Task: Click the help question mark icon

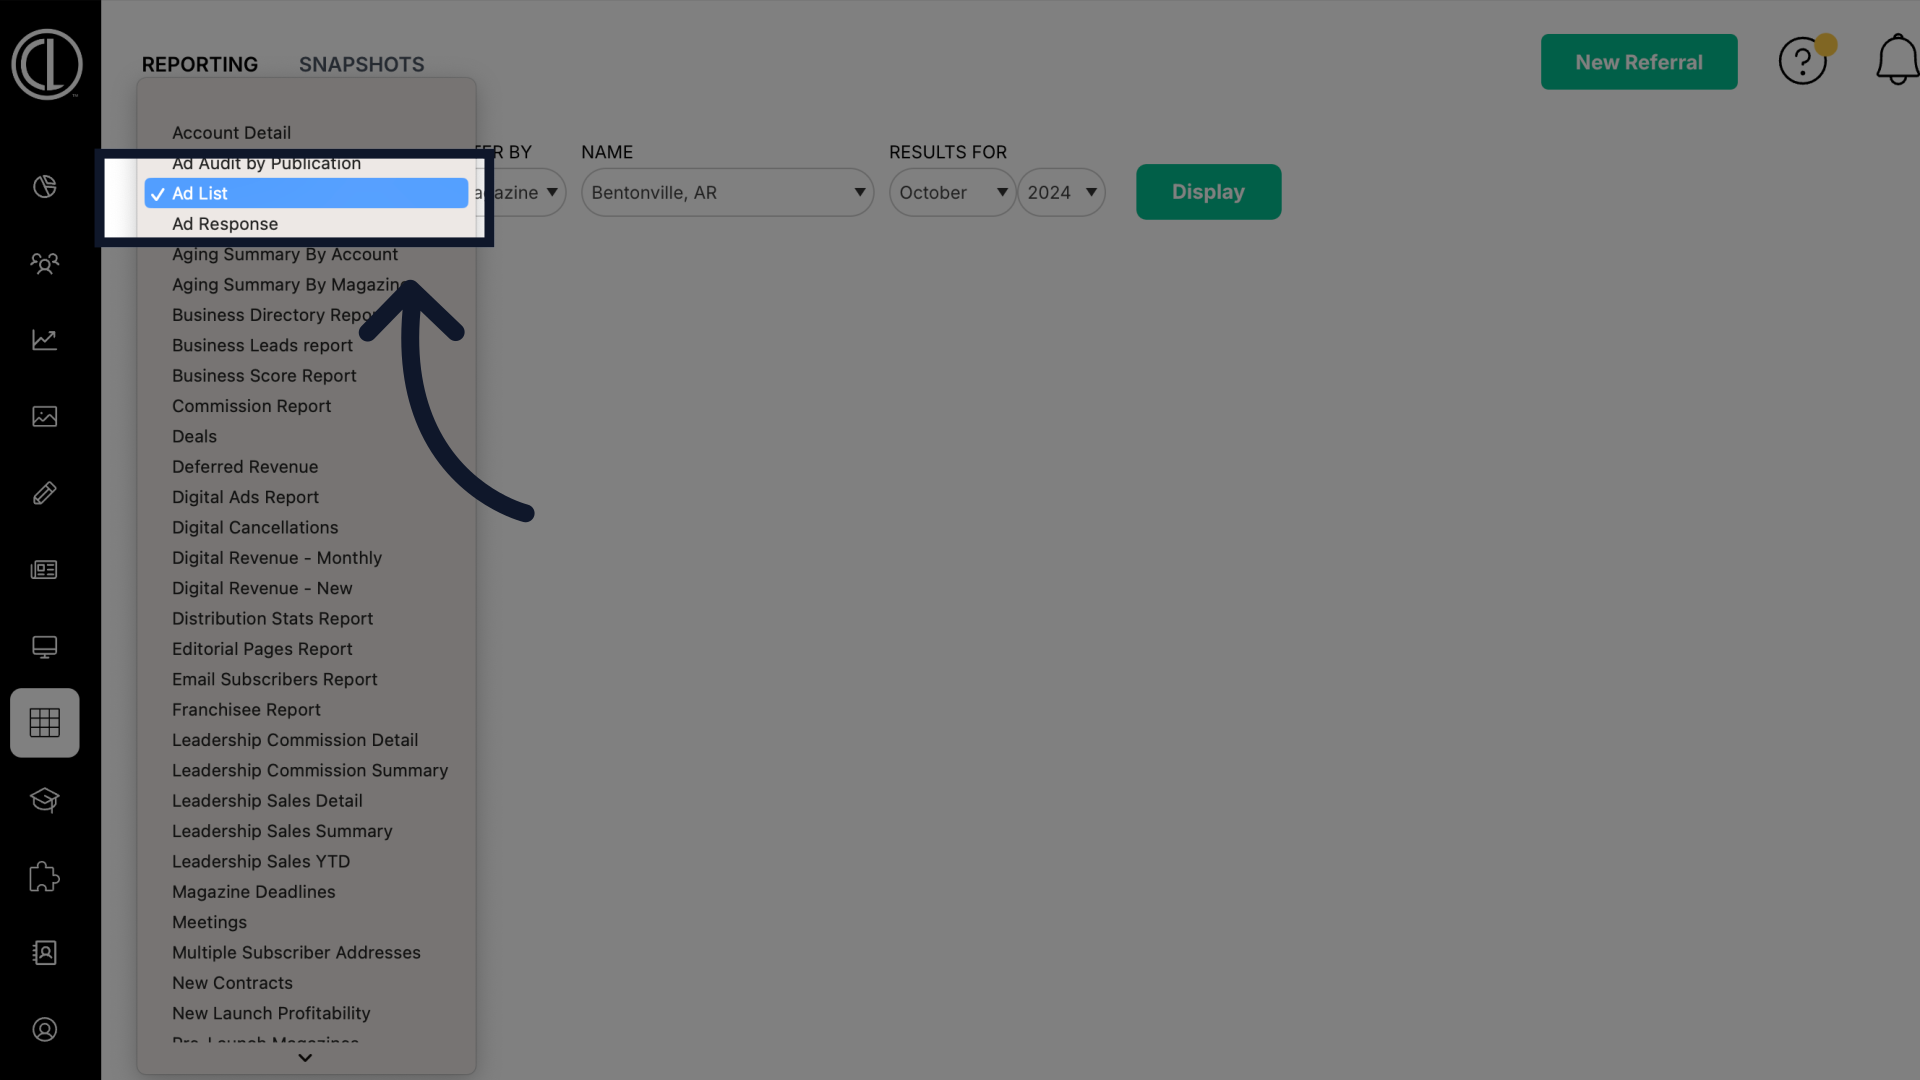Action: 1803,62
